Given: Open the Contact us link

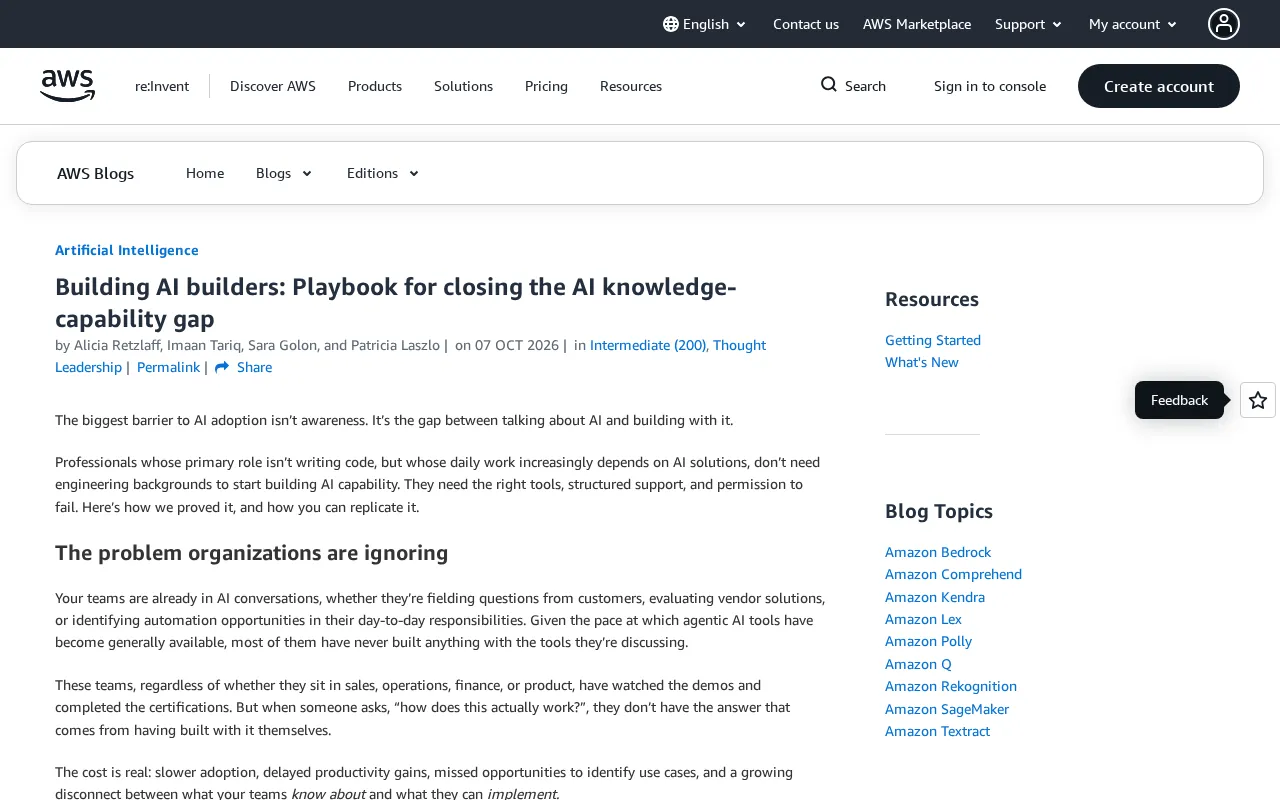Looking at the screenshot, I should click(806, 24).
